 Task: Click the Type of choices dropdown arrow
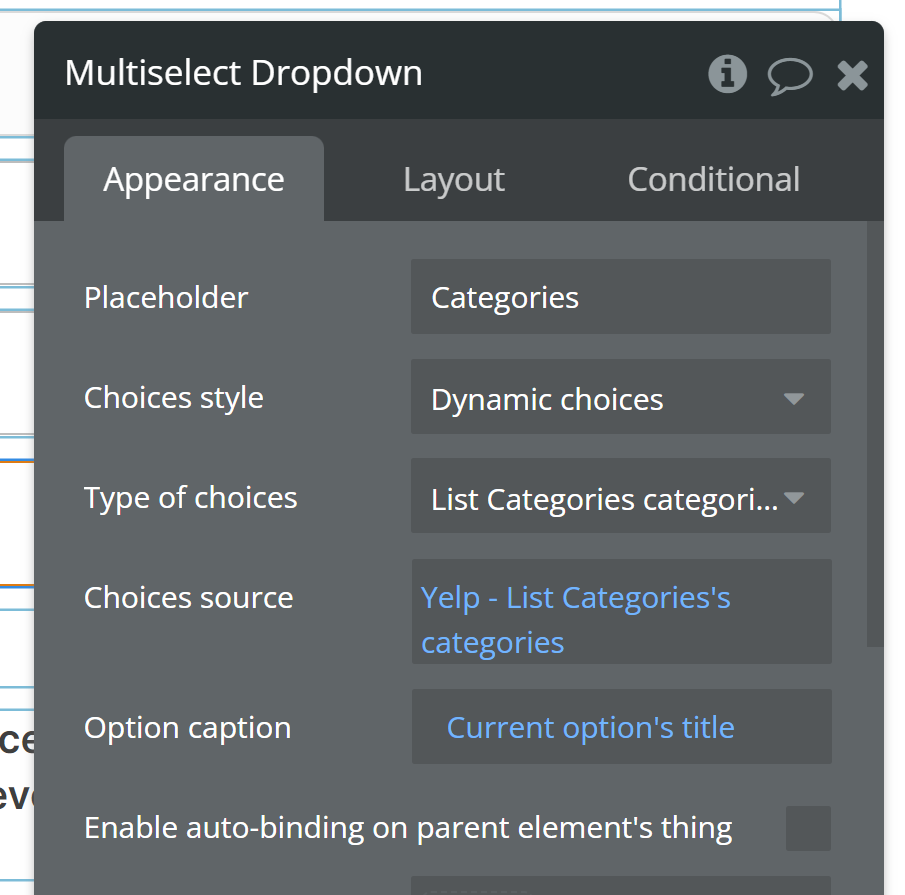pyautogui.click(x=794, y=497)
